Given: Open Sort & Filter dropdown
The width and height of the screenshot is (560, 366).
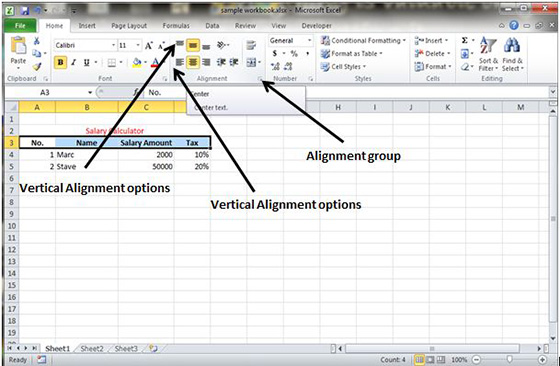Looking at the screenshot, I should click(x=488, y=54).
